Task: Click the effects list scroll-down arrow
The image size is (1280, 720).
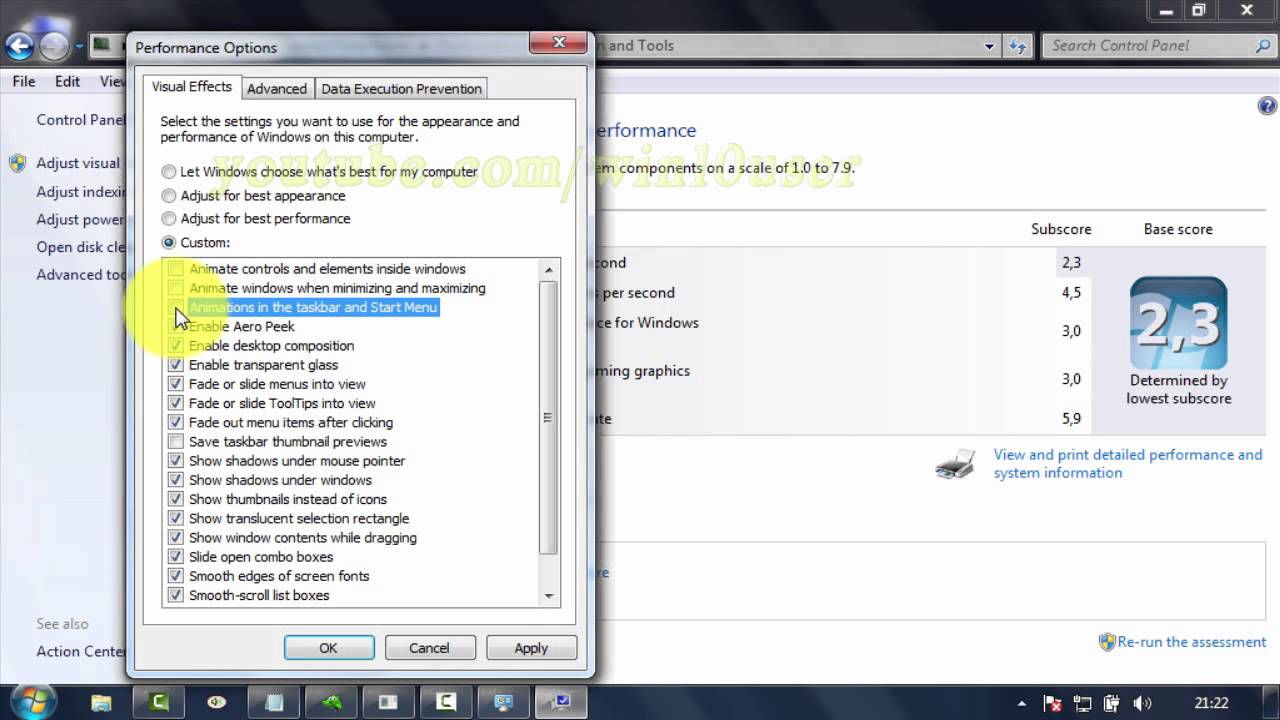Action: click(x=548, y=596)
